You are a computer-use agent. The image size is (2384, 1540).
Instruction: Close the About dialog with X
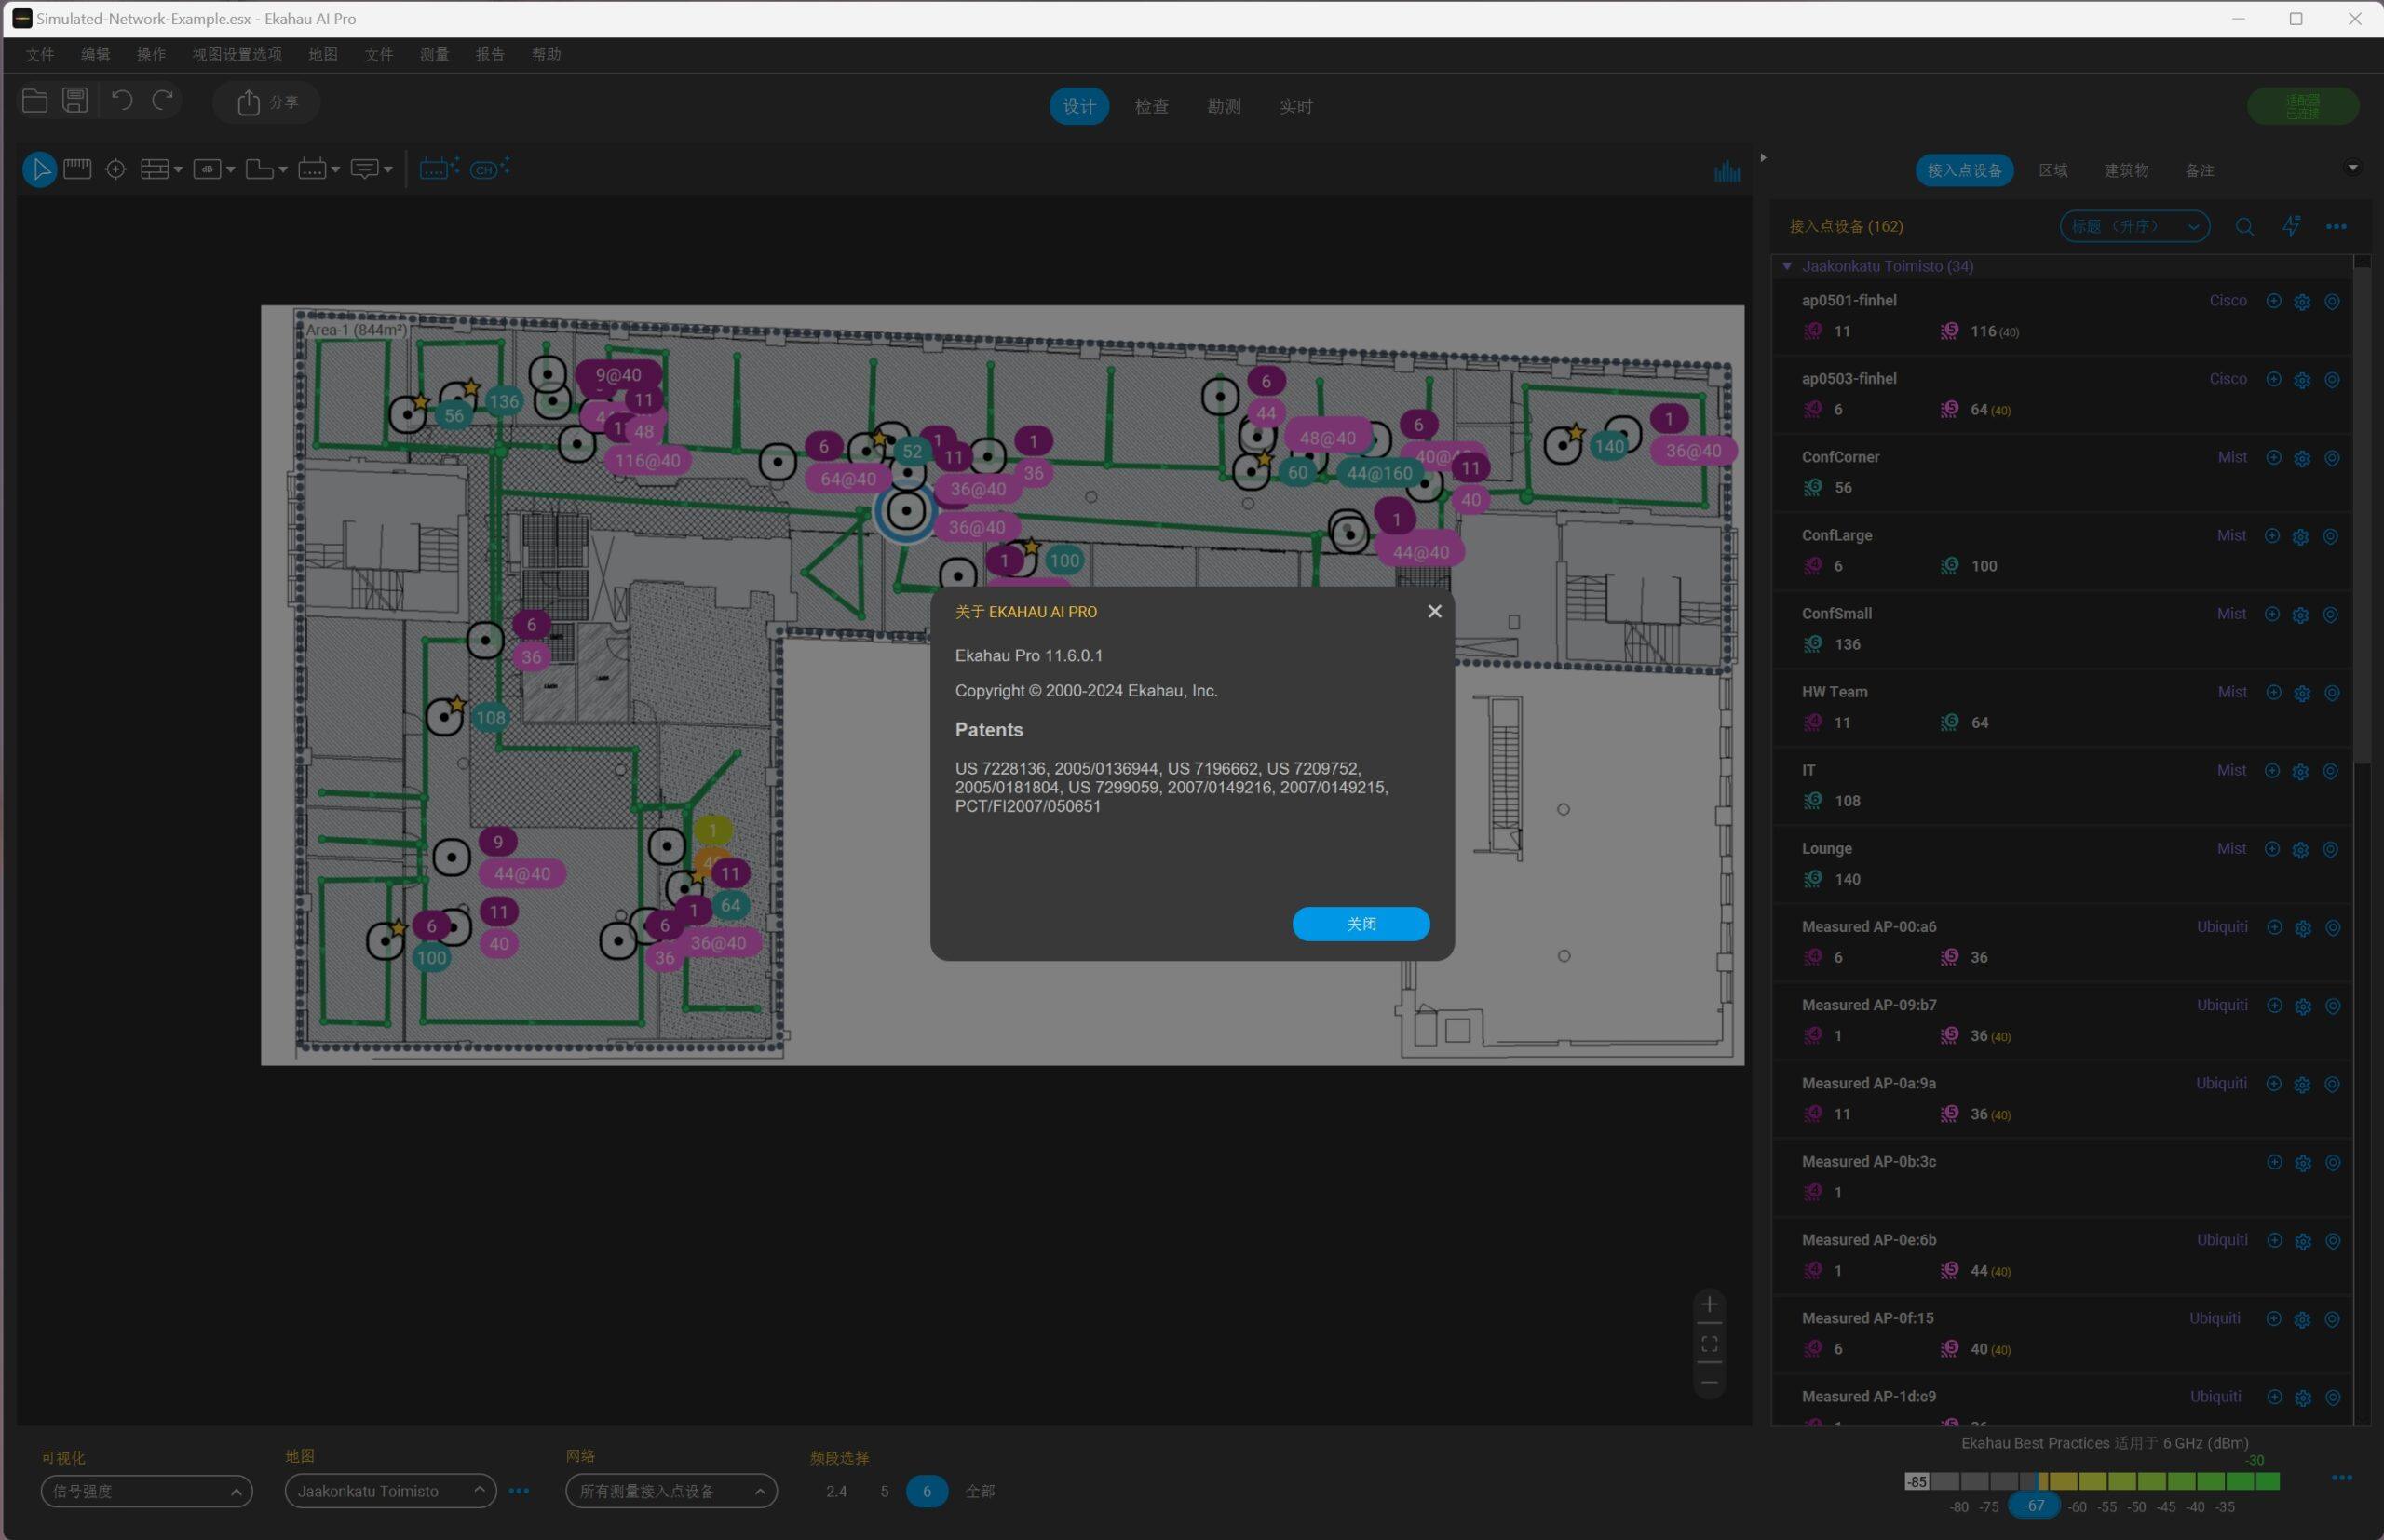tap(1435, 611)
